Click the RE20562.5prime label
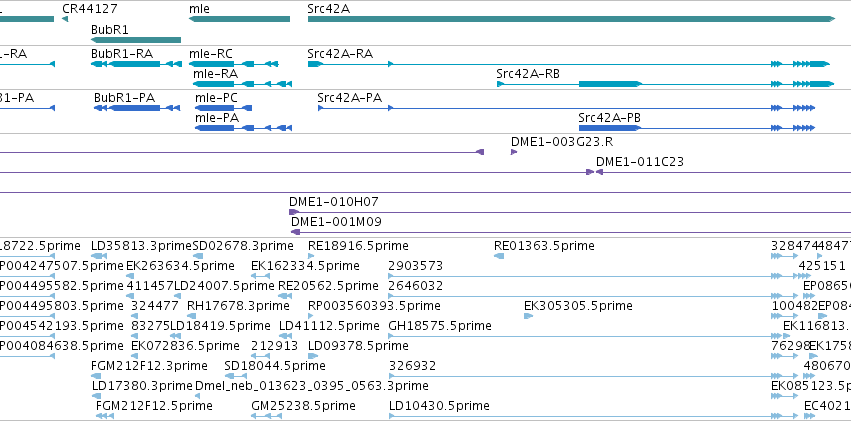This screenshot has height=421, width=851. point(328,285)
